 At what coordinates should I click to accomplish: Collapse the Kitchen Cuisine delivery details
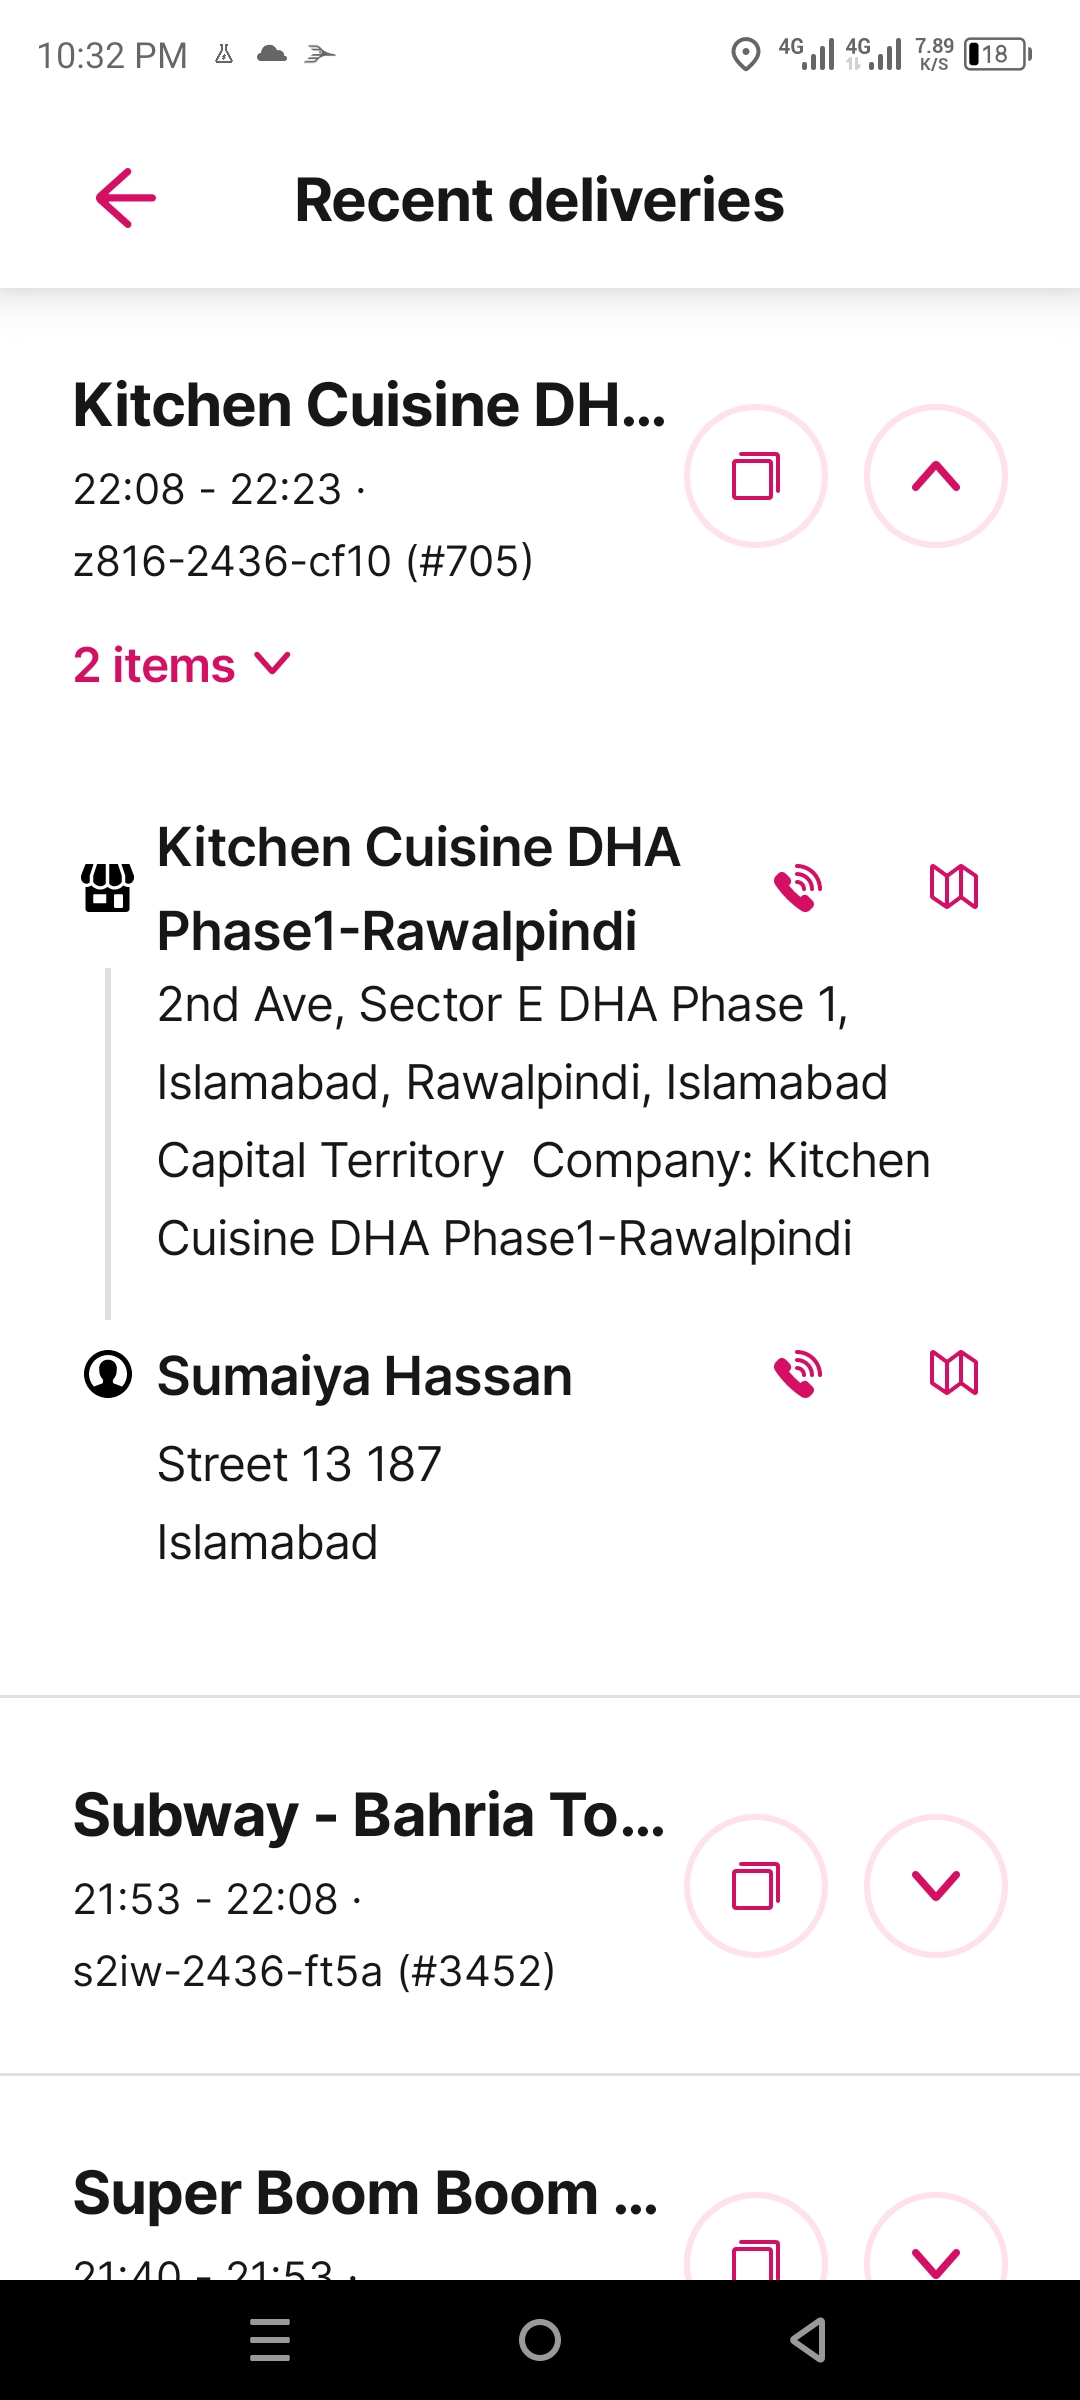pyautogui.click(x=936, y=476)
